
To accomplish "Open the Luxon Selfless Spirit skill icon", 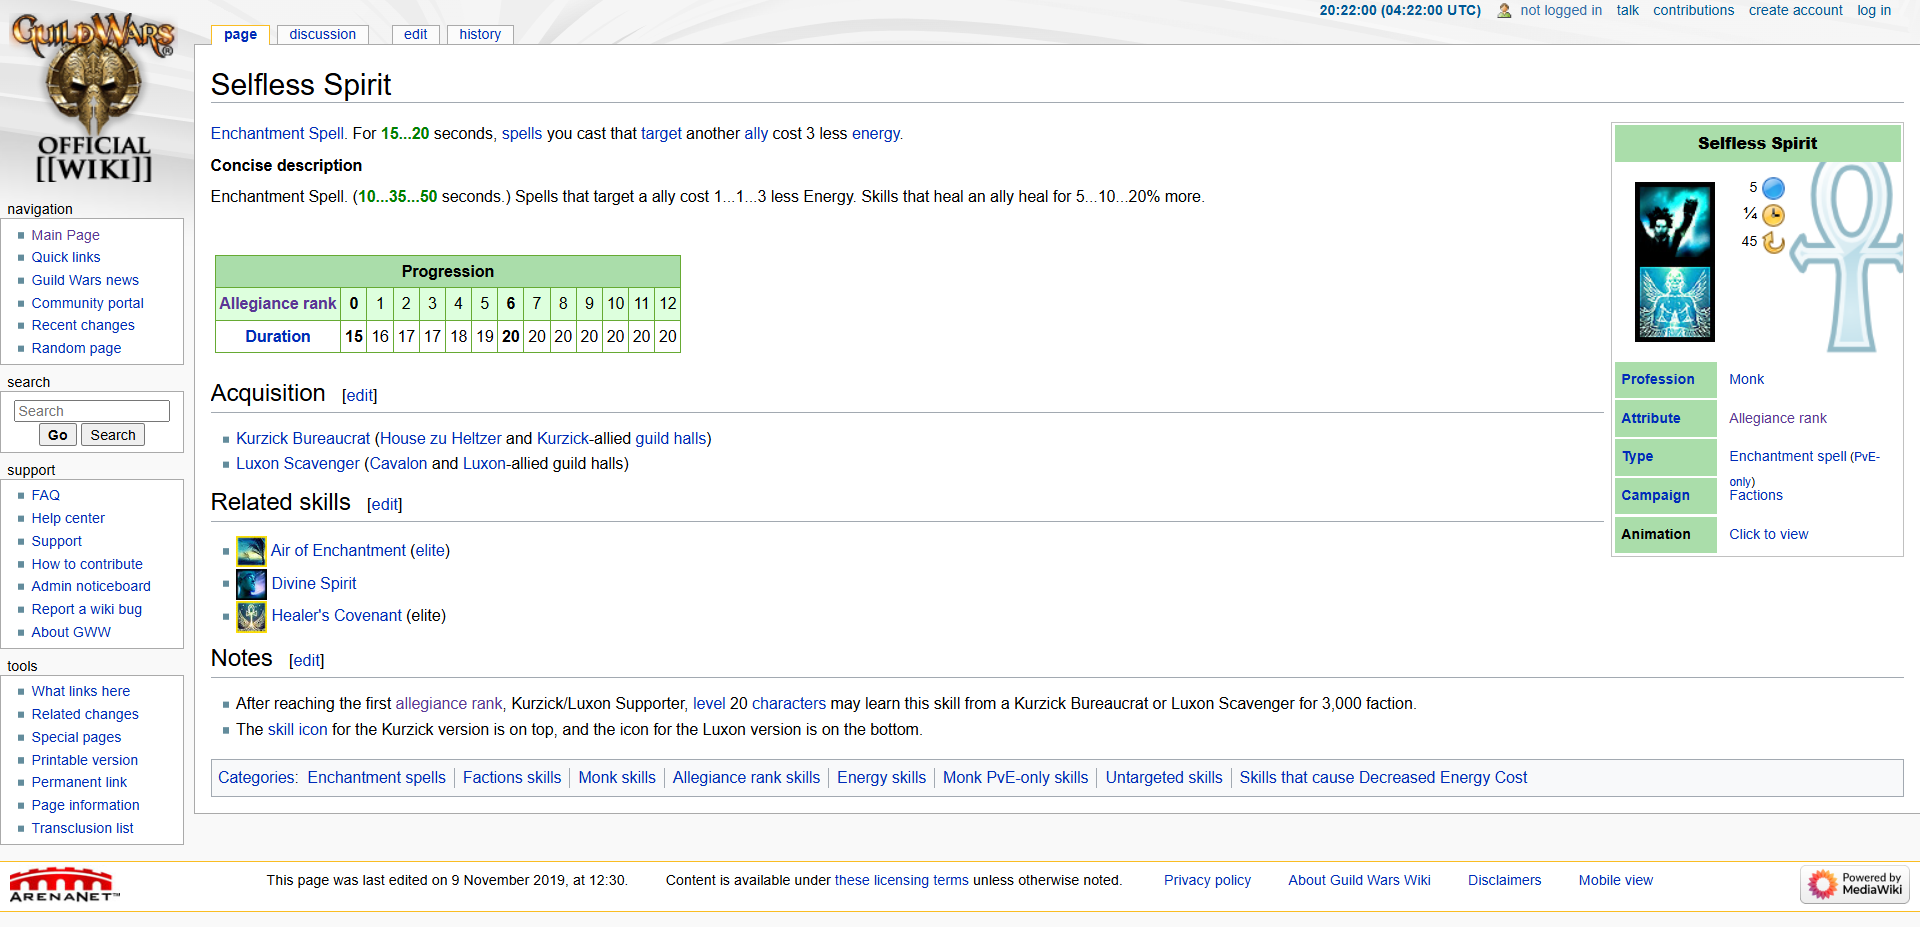I will (x=1674, y=303).
